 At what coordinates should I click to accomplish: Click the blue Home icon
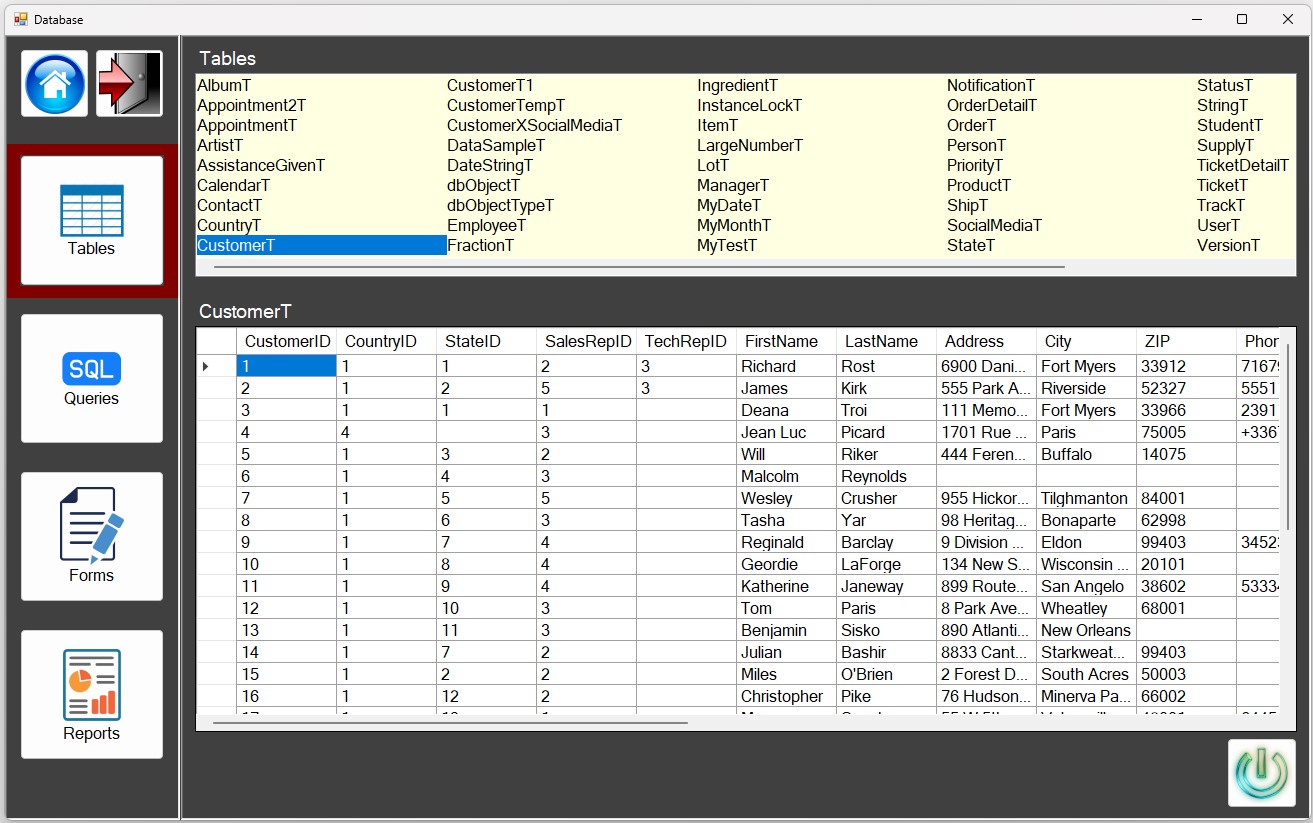point(55,84)
